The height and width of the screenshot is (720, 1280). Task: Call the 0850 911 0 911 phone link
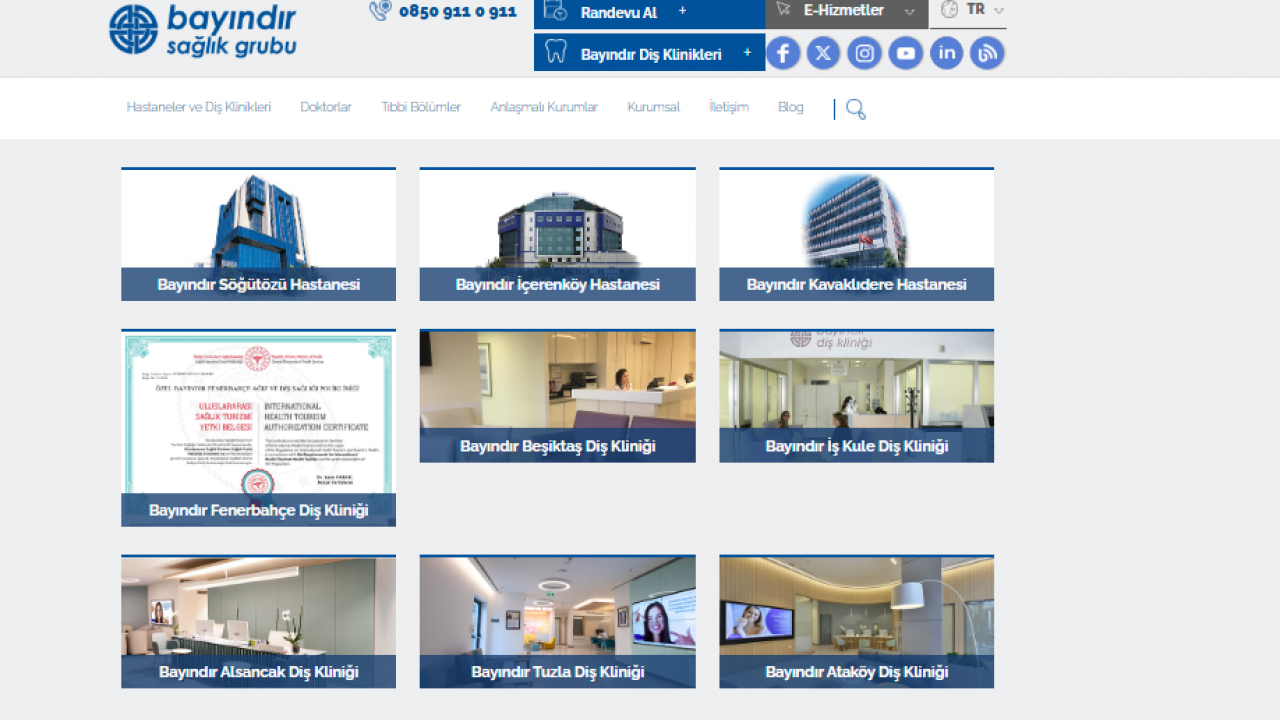click(x=445, y=12)
